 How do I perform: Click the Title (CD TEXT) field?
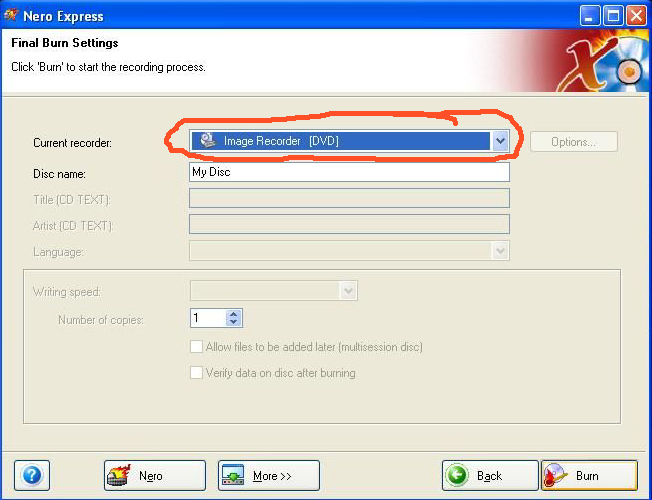point(349,198)
